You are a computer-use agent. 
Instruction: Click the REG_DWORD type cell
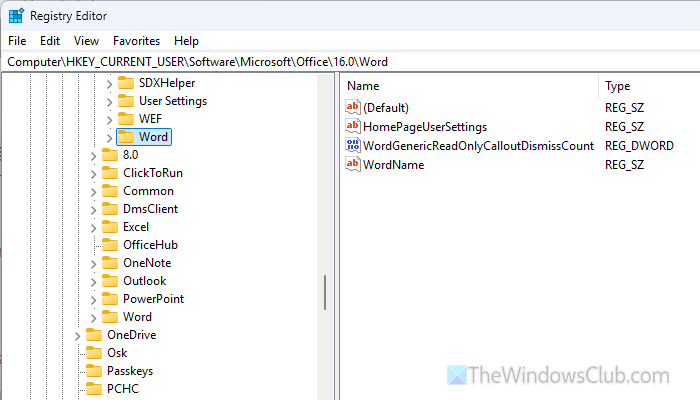click(x=639, y=146)
